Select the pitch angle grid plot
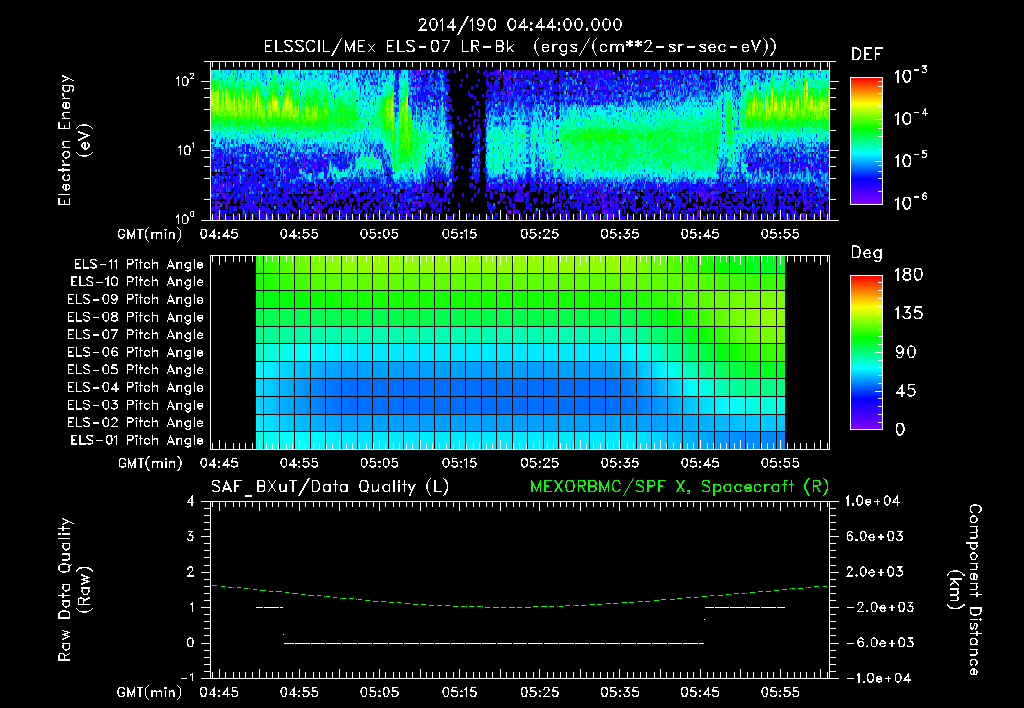The width and height of the screenshot is (1024, 708). coord(520,352)
